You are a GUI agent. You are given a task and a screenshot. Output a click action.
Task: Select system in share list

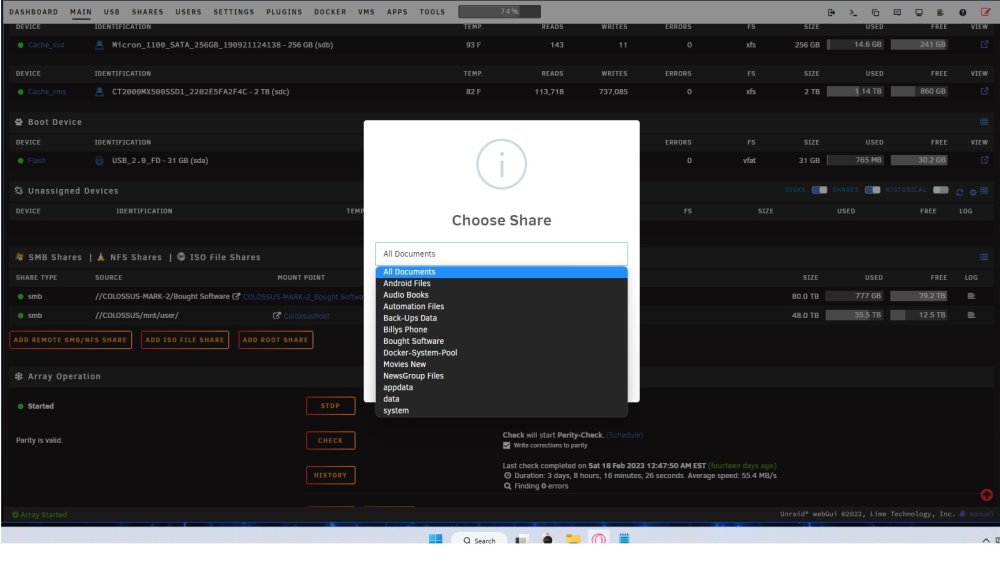tap(501, 410)
